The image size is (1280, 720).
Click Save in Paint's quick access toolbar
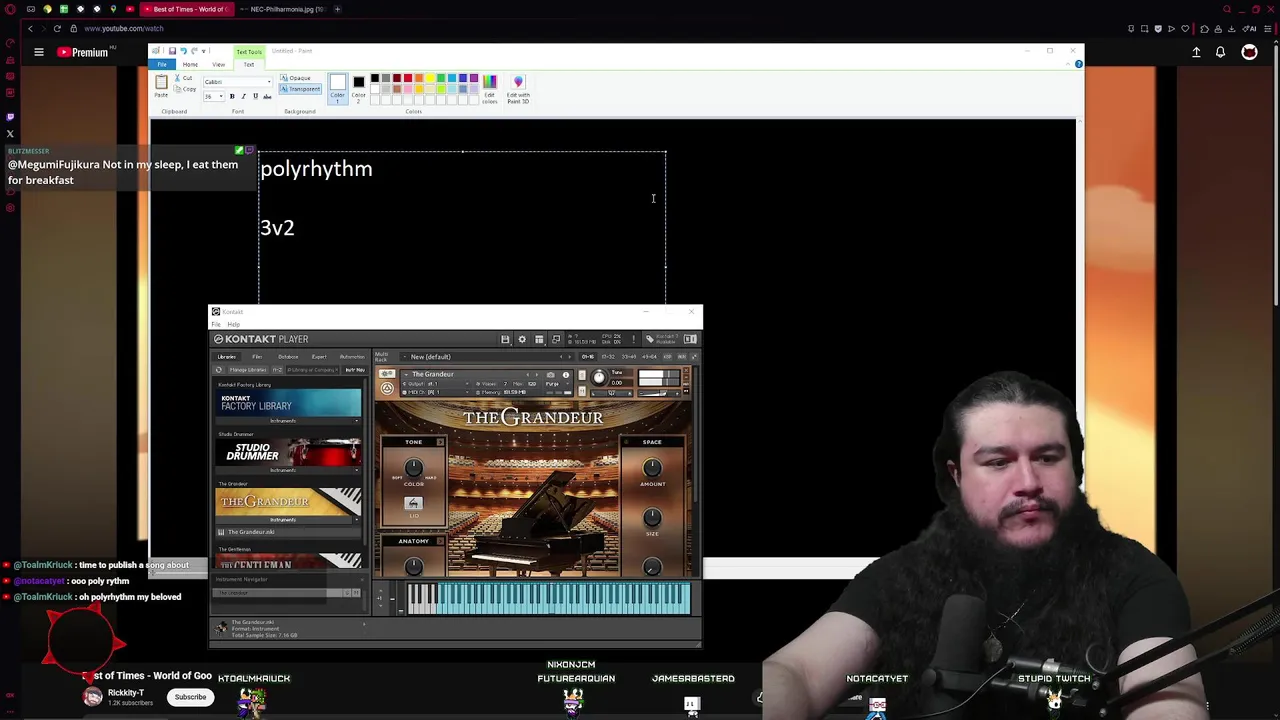click(x=172, y=51)
